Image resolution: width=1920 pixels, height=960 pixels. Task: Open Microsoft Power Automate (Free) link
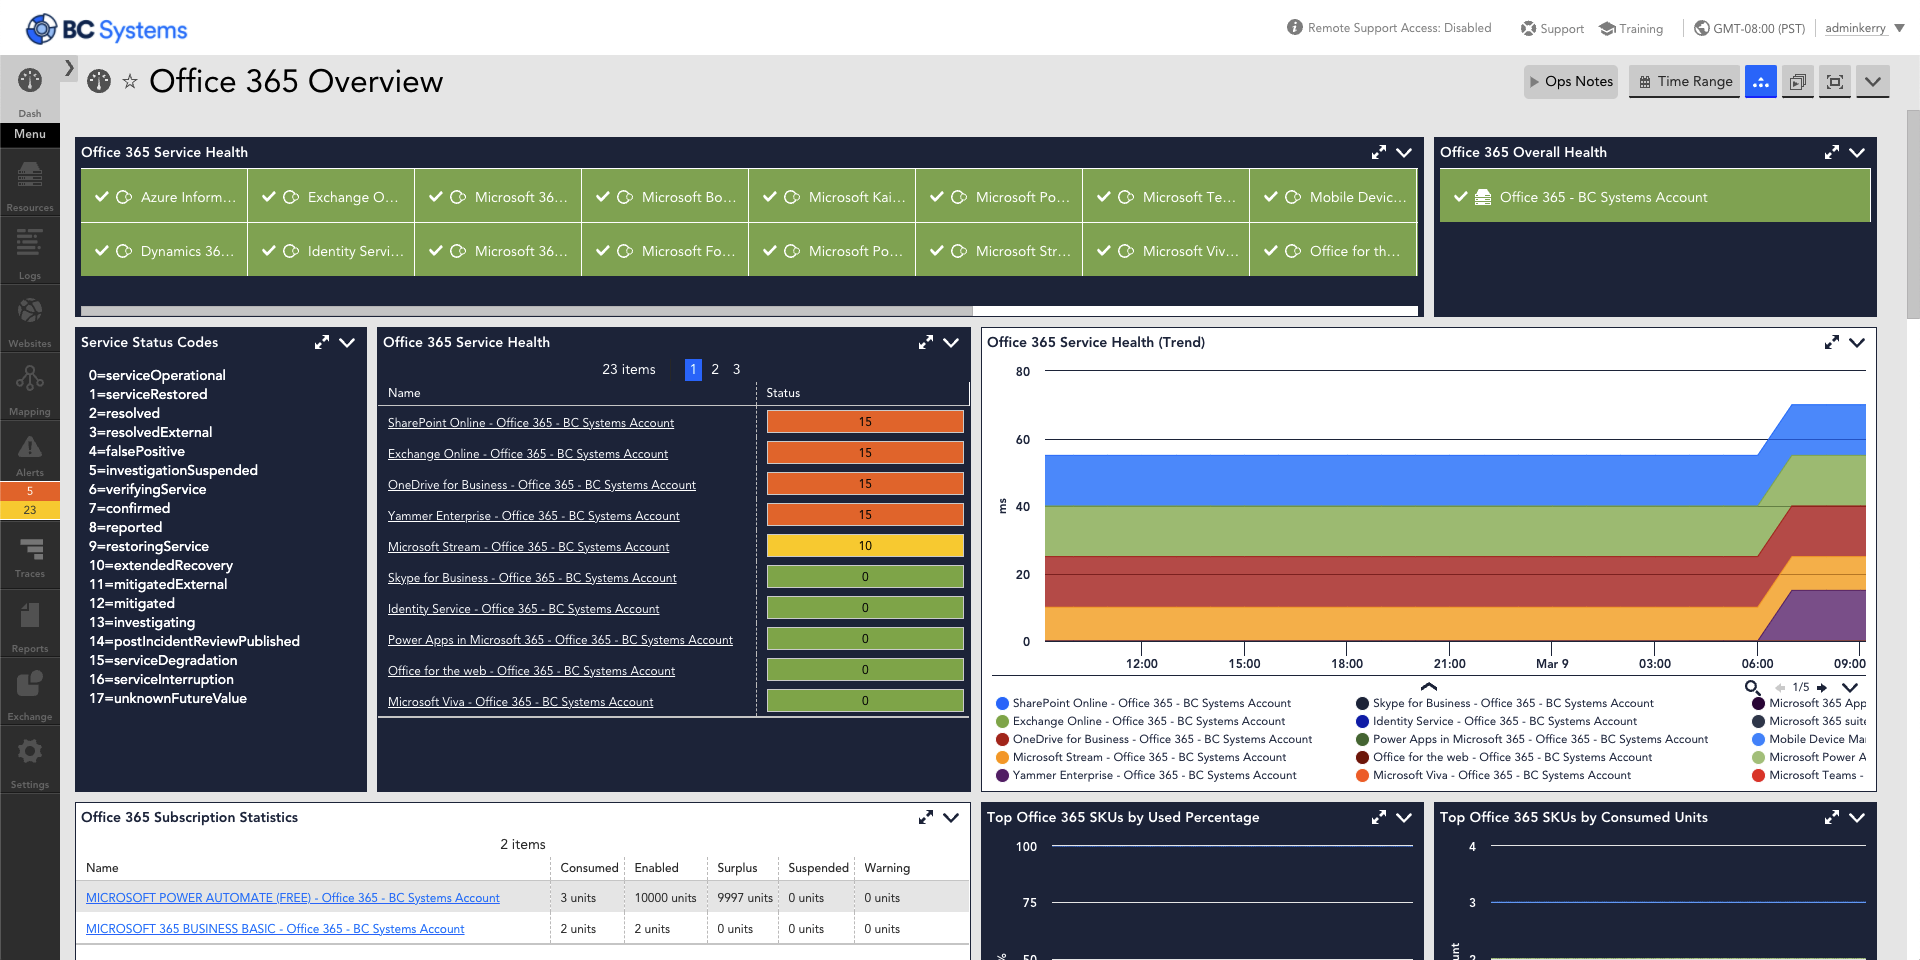293,898
